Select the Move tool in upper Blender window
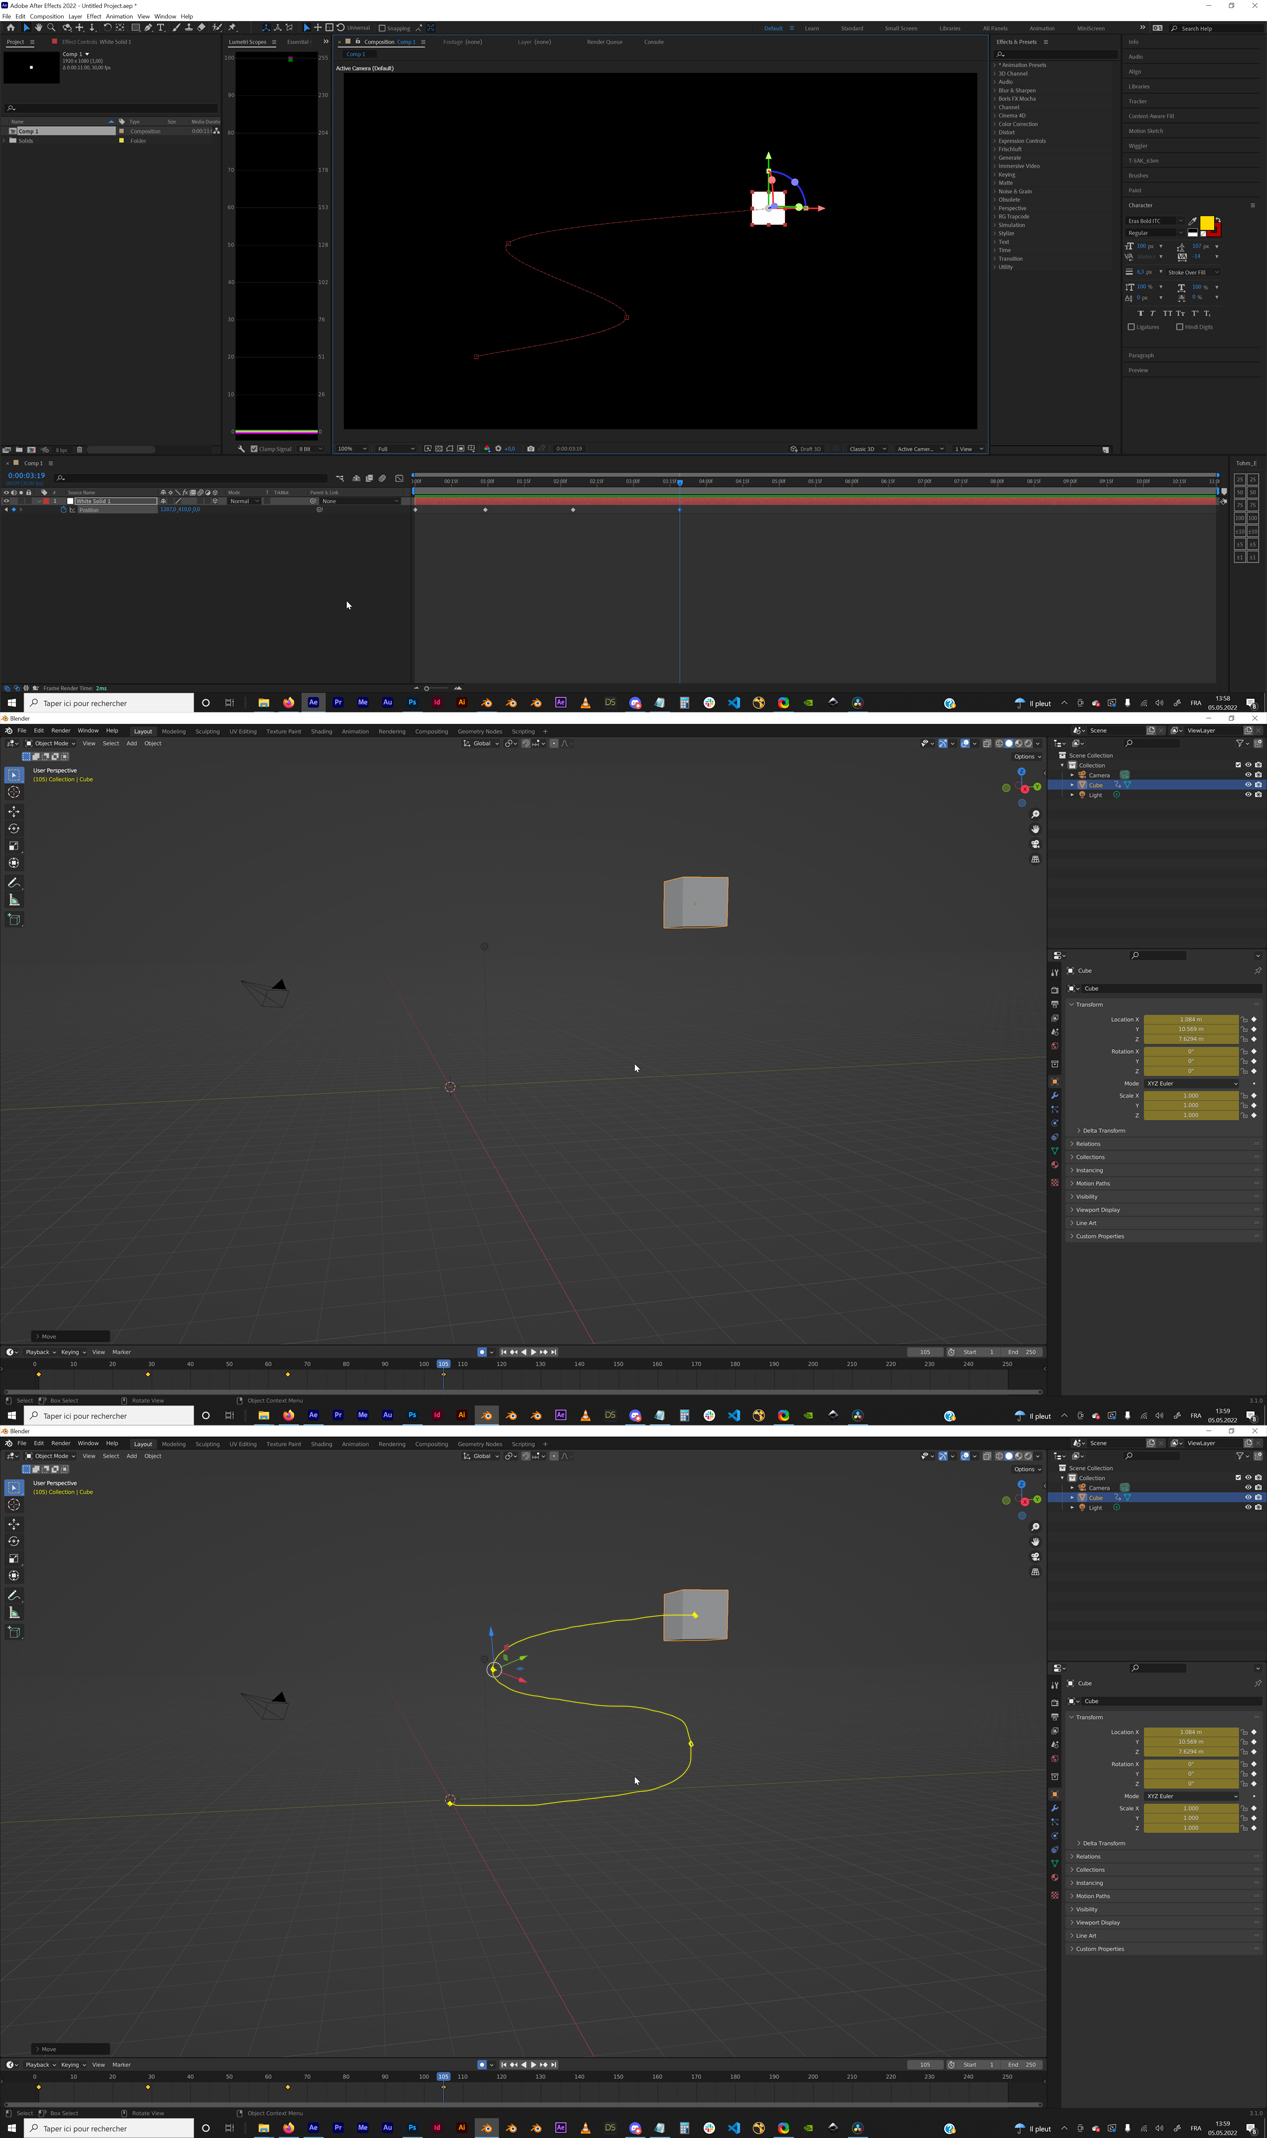The height and width of the screenshot is (2138, 1267). (x=14, y=811)
